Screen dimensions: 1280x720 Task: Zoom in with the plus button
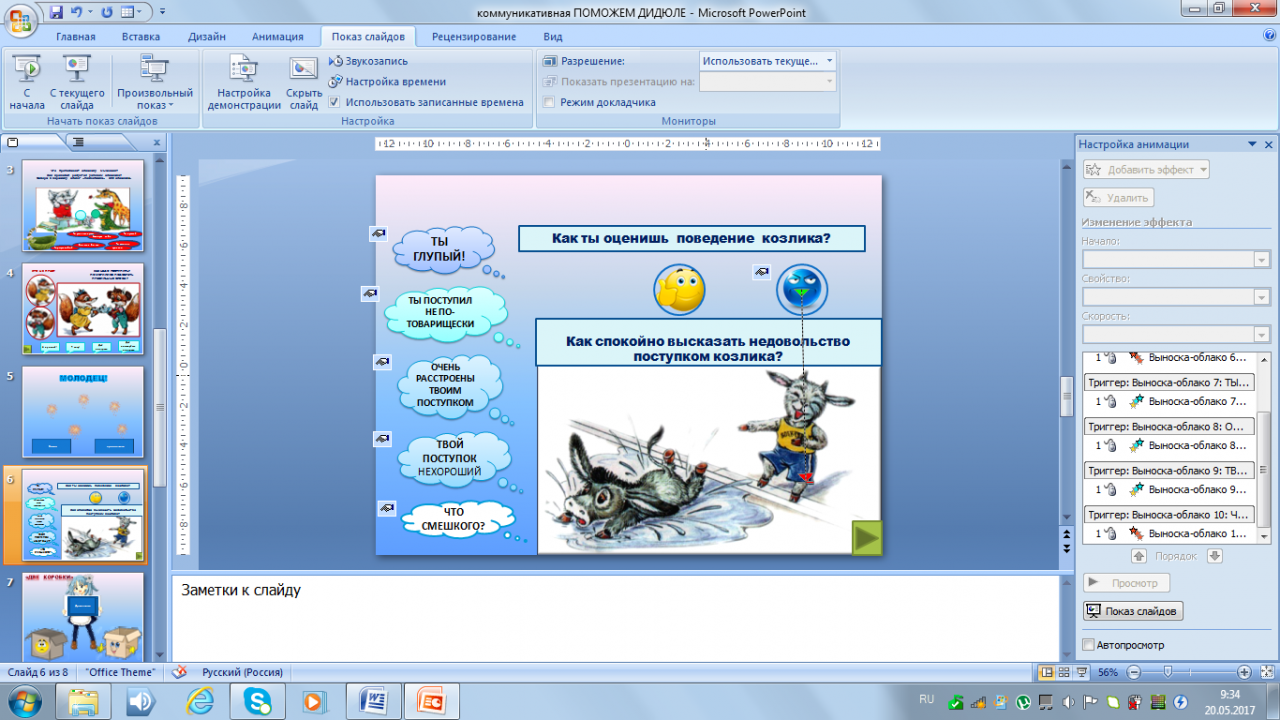click(x=1243, y=672)
